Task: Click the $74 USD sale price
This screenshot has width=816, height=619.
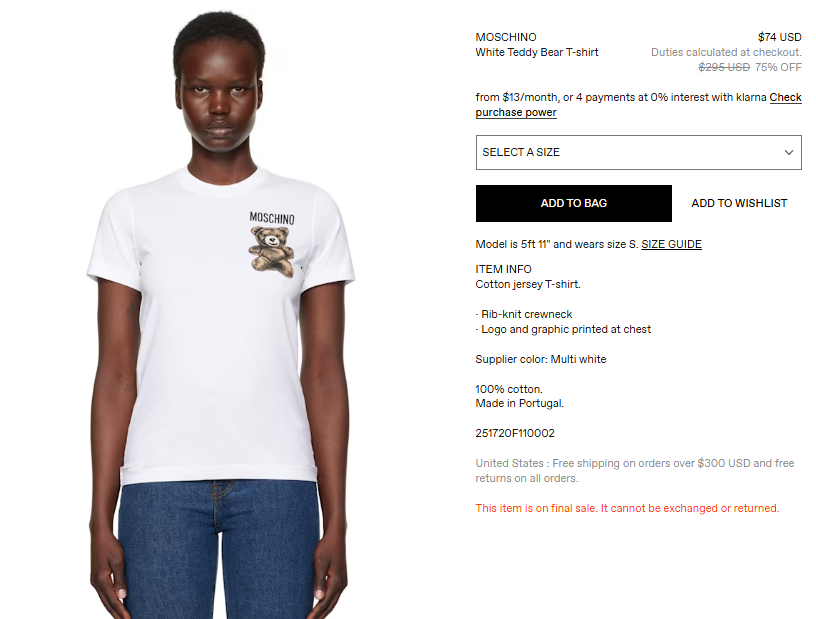Action: coord(780,37)
